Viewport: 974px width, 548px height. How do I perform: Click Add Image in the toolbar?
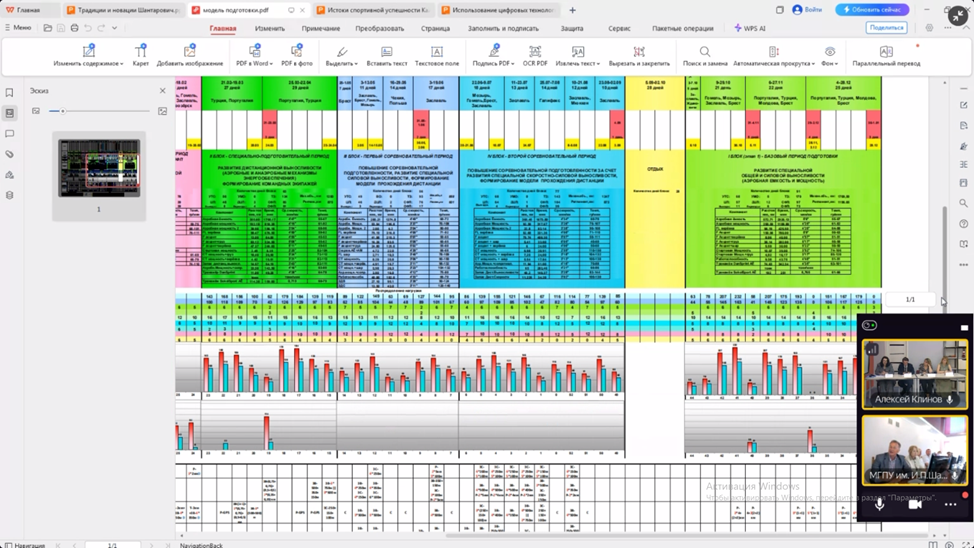pos(189,55)
